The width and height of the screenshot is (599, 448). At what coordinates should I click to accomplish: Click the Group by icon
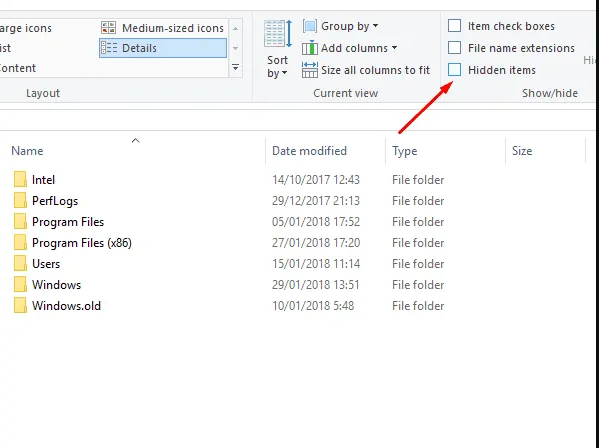click(x=310, y=26)
